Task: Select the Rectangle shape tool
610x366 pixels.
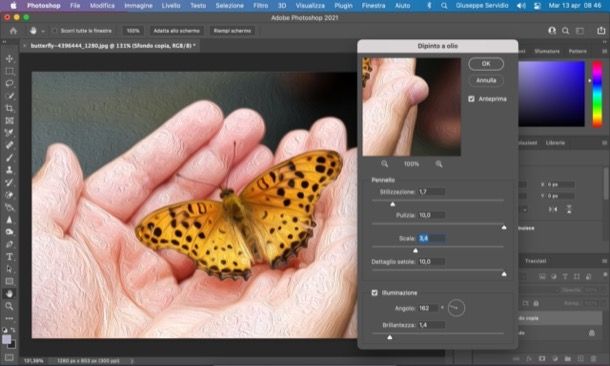Action: (9, 281)
